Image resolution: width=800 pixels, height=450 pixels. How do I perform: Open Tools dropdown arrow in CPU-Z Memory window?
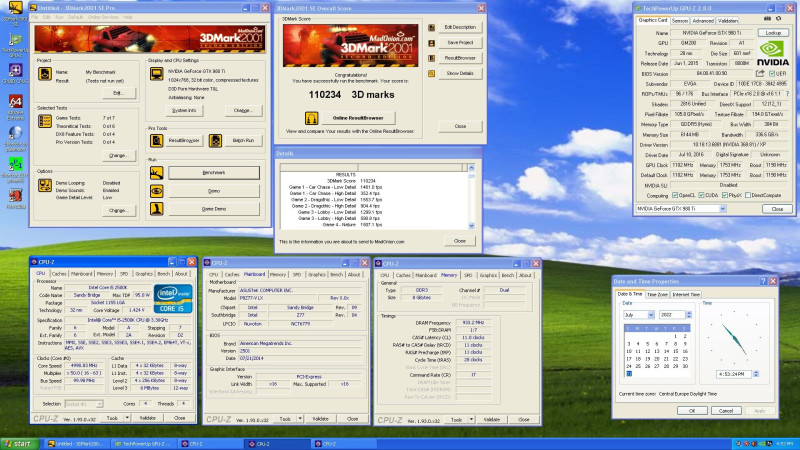471,419
